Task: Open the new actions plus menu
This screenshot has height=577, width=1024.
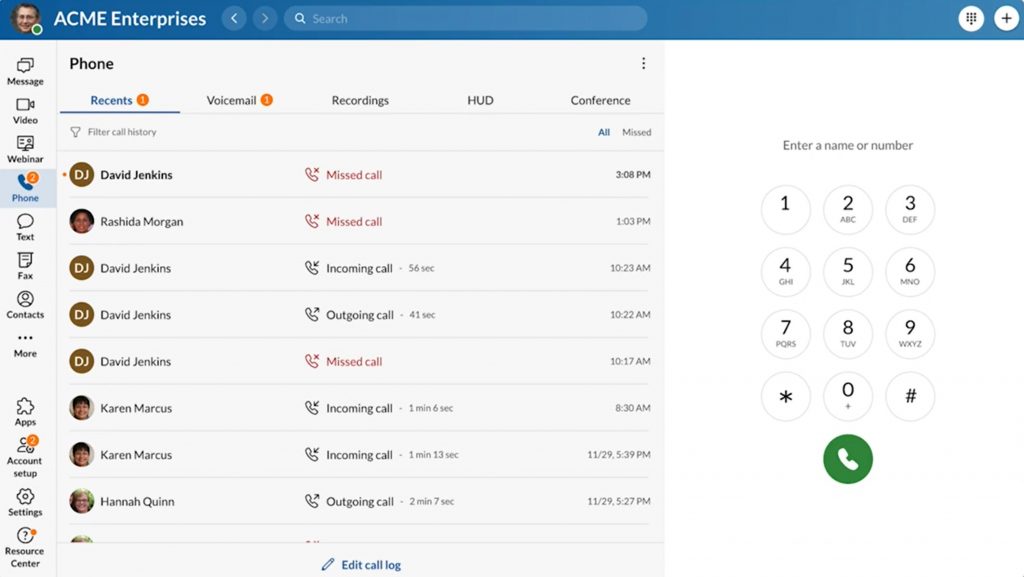Action: pos(1007,18)
